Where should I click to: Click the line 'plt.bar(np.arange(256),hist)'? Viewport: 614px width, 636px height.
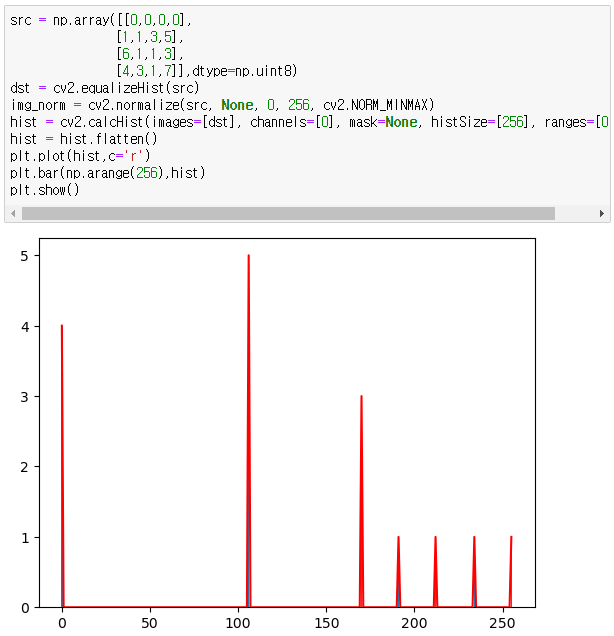tap(107, 173)
